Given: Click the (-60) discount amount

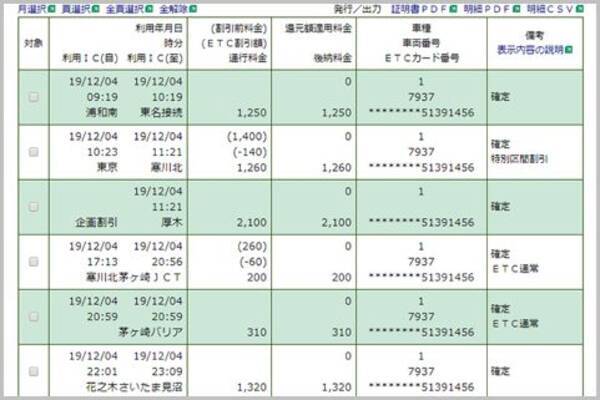Looking at the screenshot, I should coord(253,262).
